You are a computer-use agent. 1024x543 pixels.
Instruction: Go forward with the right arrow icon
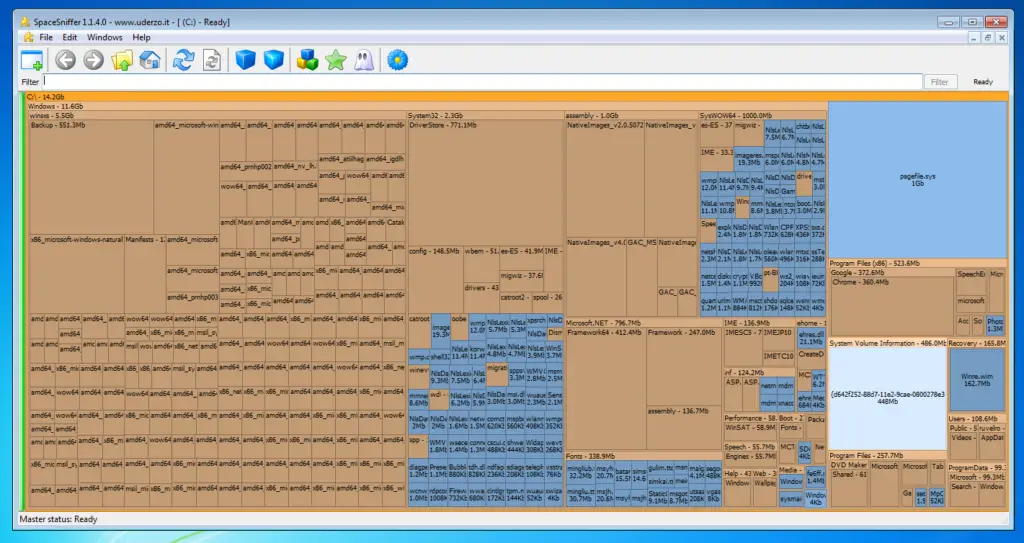[x=93, y=60]
